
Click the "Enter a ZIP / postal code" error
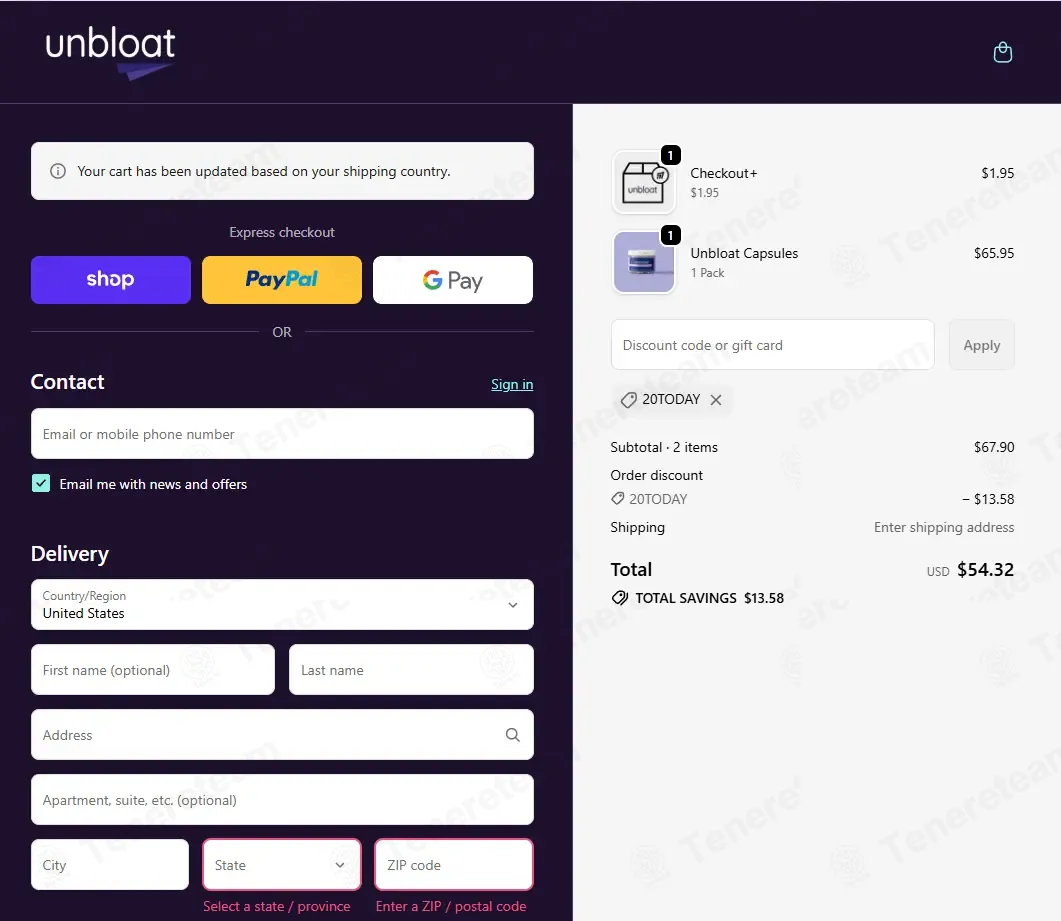451,906
